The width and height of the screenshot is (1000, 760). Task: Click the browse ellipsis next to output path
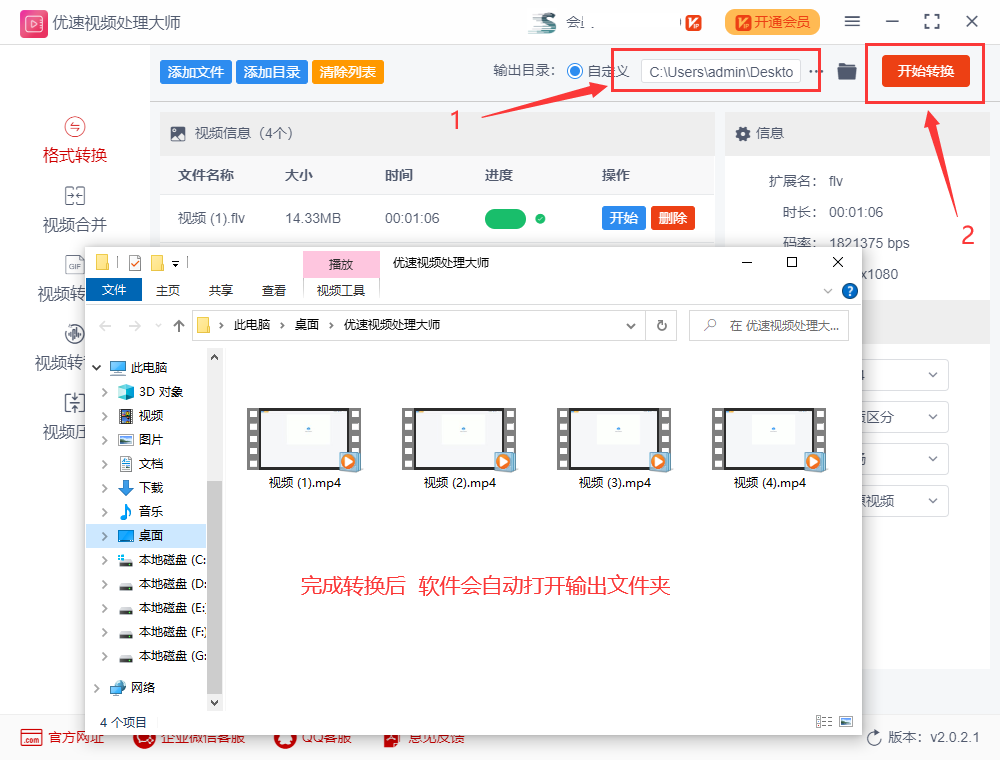tap(815, 71)
